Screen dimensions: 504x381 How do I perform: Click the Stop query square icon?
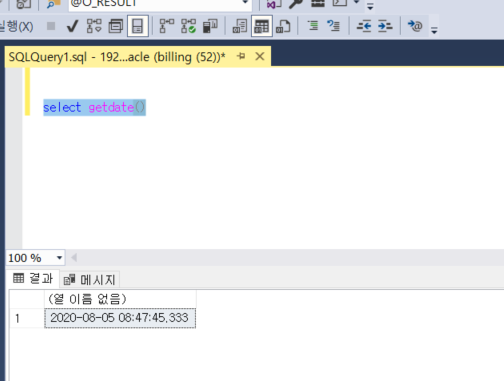click(51, 26)
